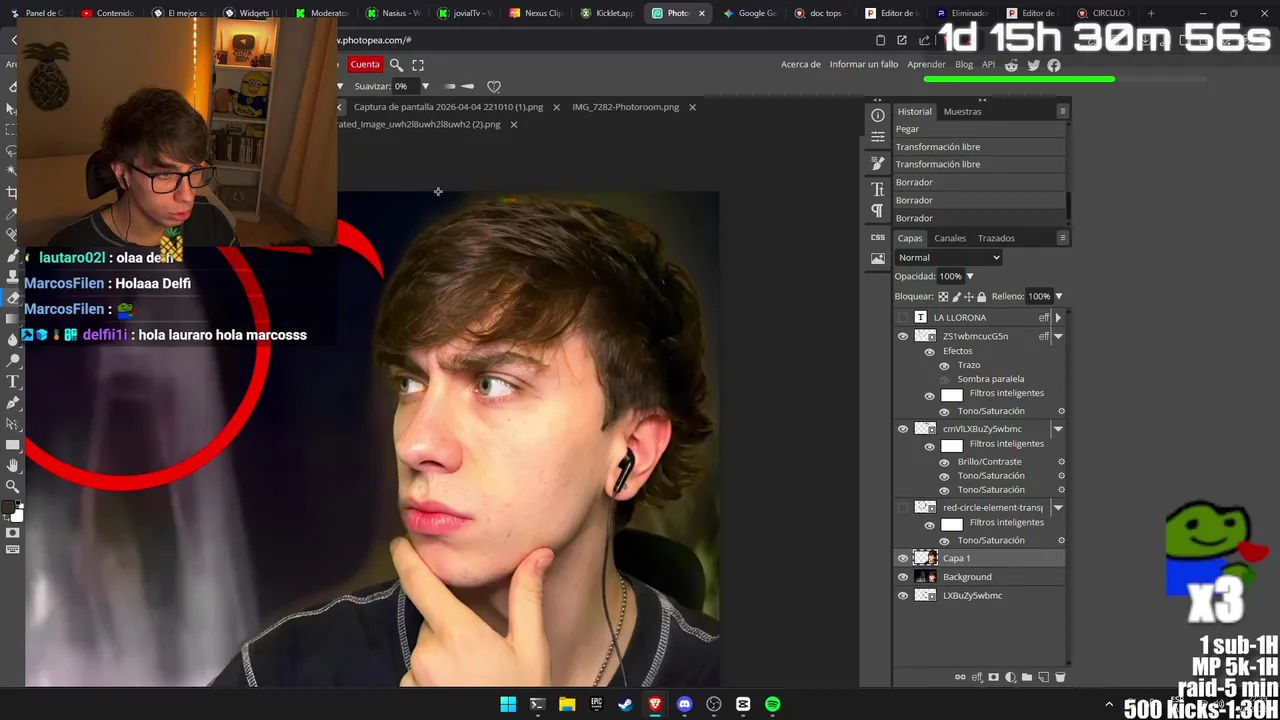Open the brush settings panel icon

[x=878, y=163]
